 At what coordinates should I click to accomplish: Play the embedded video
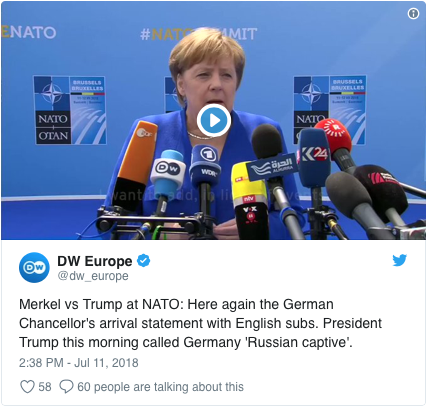(x=214, y=121)
